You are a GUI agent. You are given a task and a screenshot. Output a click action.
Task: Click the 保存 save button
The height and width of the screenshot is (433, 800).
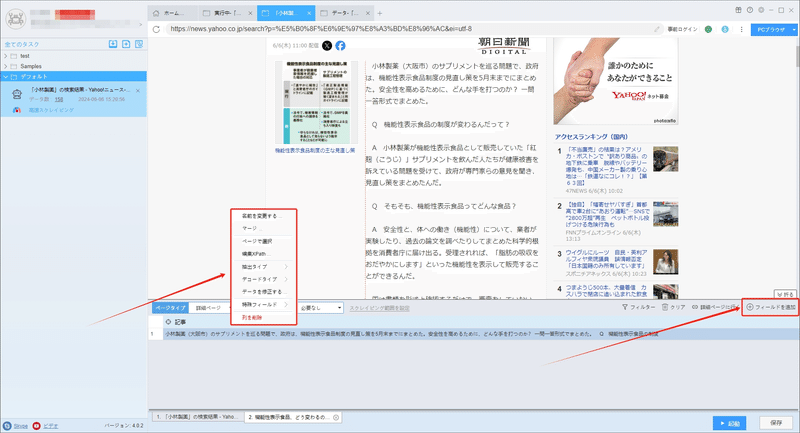pos(776,423)
